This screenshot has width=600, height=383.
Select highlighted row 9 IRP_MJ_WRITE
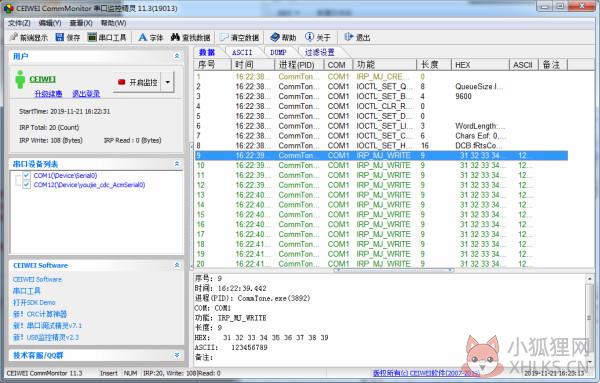click(381, 155)
